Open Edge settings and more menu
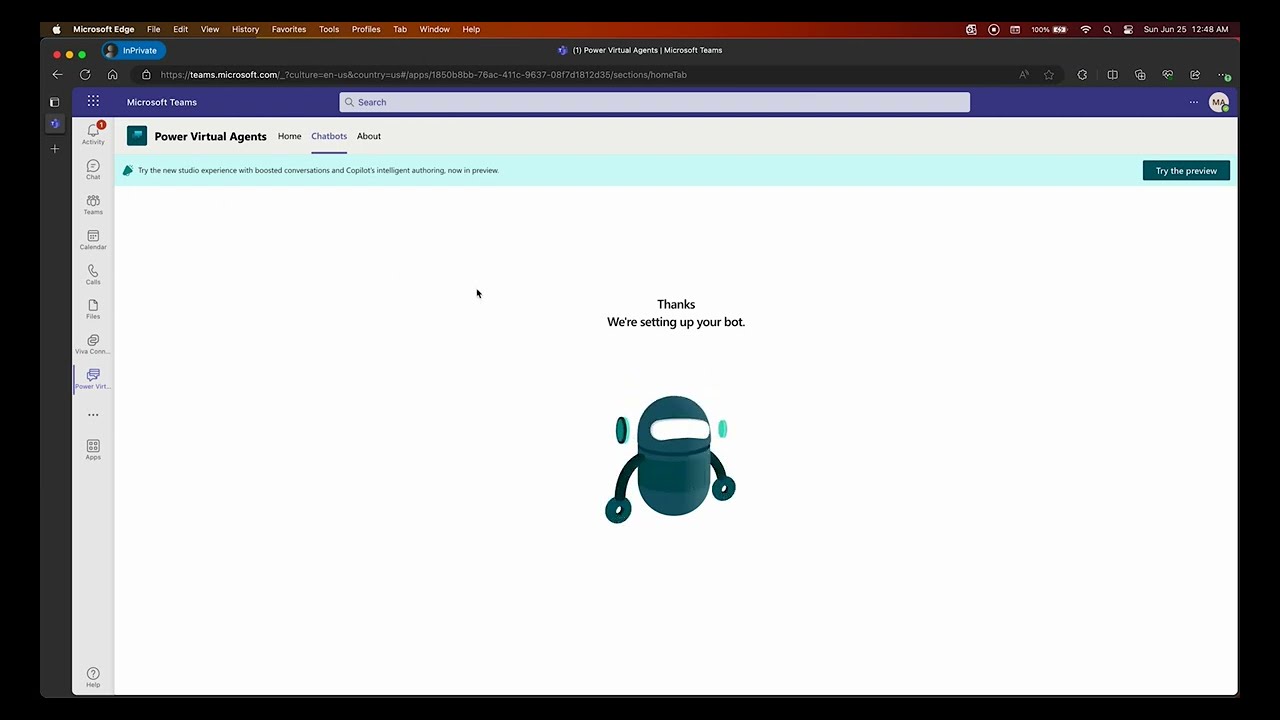1280x720 pixels. (x=1223, y=74)
